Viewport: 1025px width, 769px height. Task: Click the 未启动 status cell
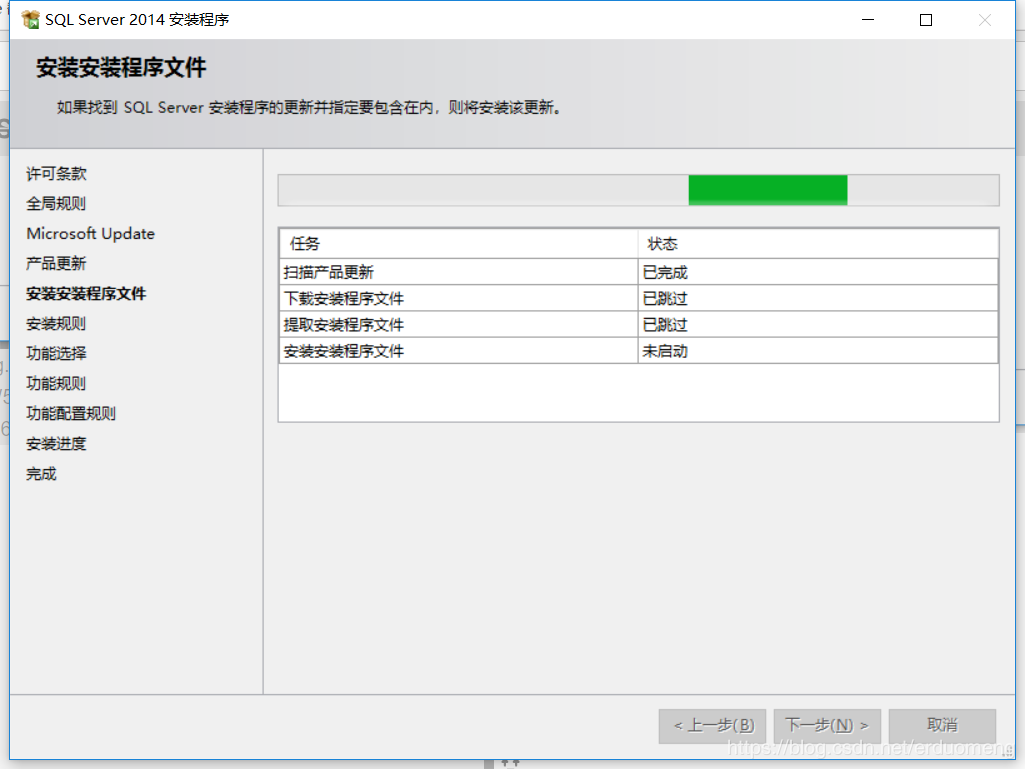(818, 351)
